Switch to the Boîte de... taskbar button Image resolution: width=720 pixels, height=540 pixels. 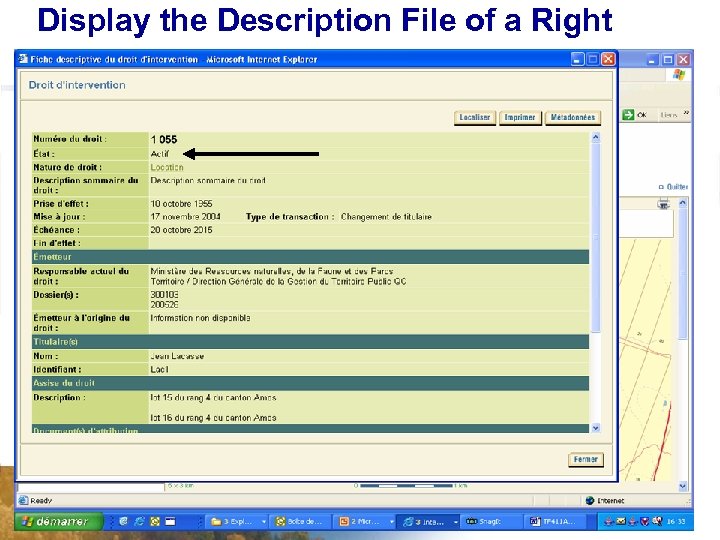point(300,522)
